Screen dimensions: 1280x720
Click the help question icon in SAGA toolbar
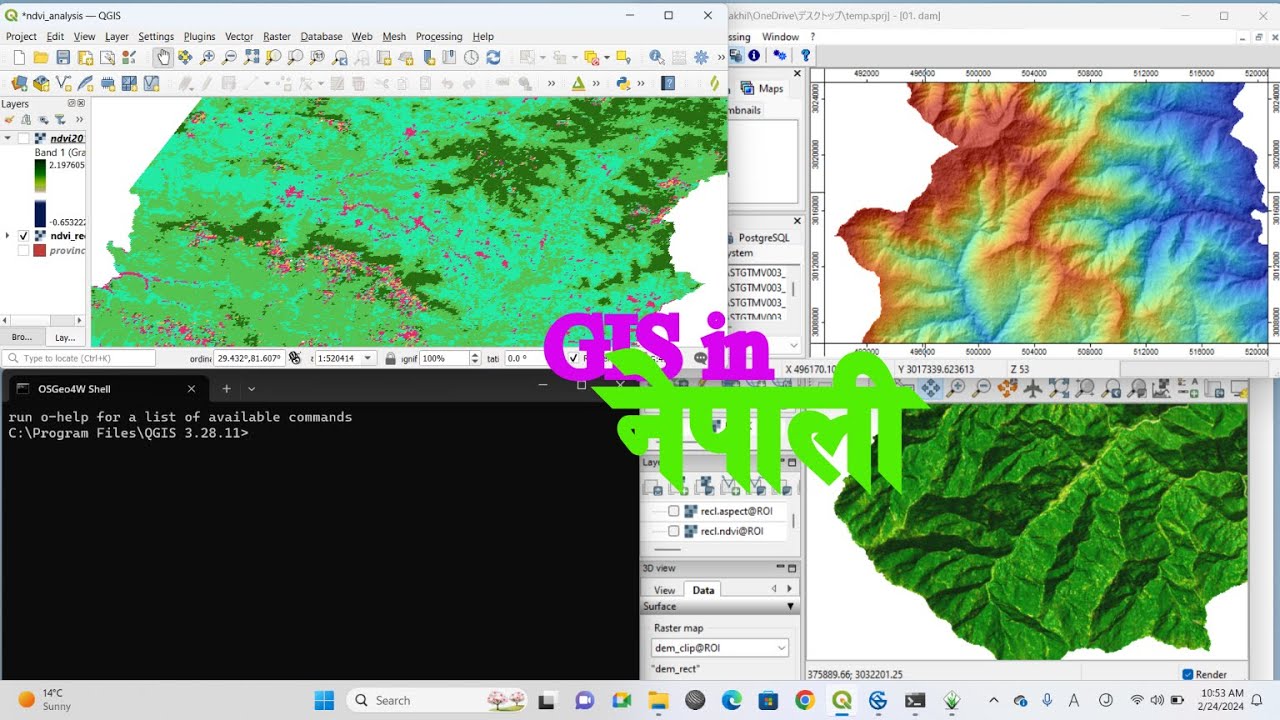tap(805, 56)
